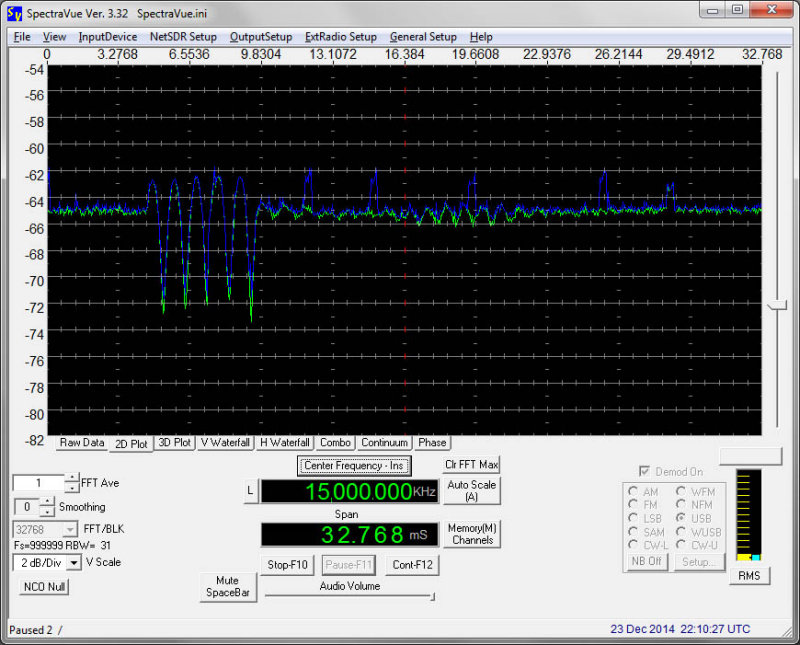Click the RMS button

[749, 576]
